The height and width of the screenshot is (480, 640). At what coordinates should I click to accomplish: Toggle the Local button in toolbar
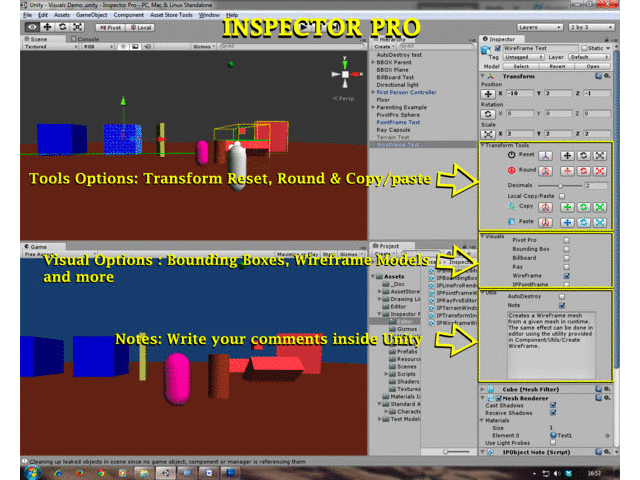click(x=140, y=27)
